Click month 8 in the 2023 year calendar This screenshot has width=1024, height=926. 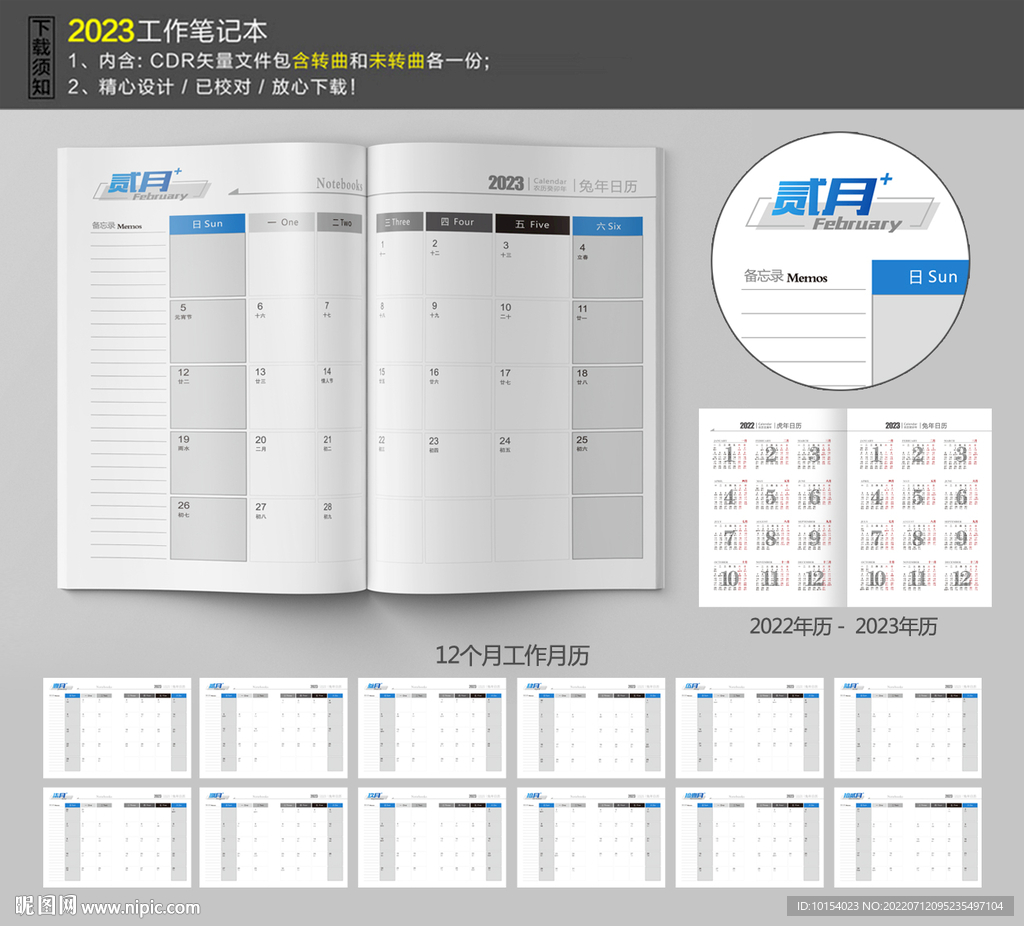pyautogui.click(x=918, y=537)
